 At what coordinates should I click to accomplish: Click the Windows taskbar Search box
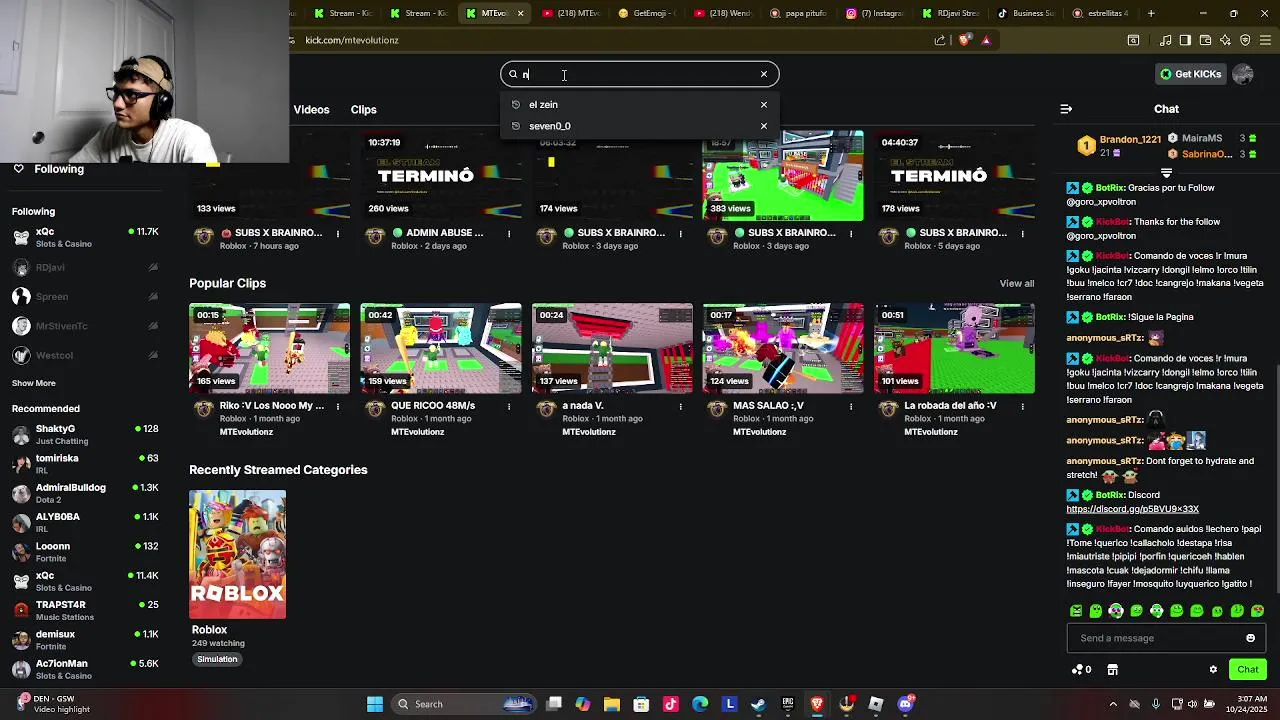[465, 704]
